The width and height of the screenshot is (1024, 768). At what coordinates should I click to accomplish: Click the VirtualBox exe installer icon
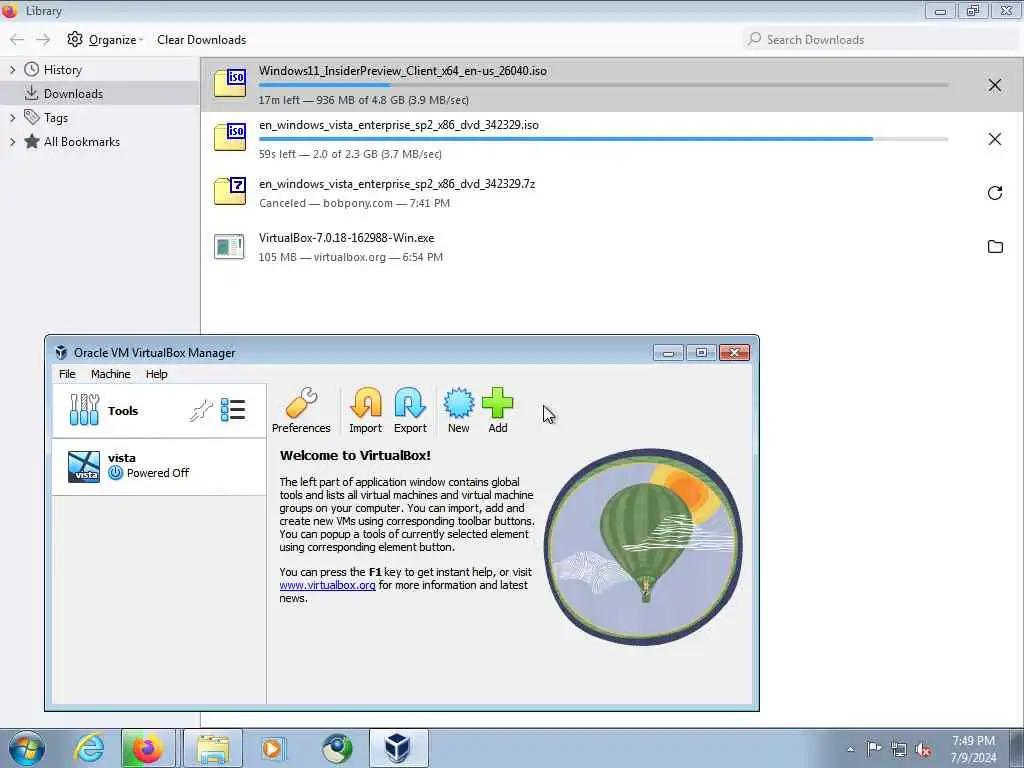pos(229,247)
